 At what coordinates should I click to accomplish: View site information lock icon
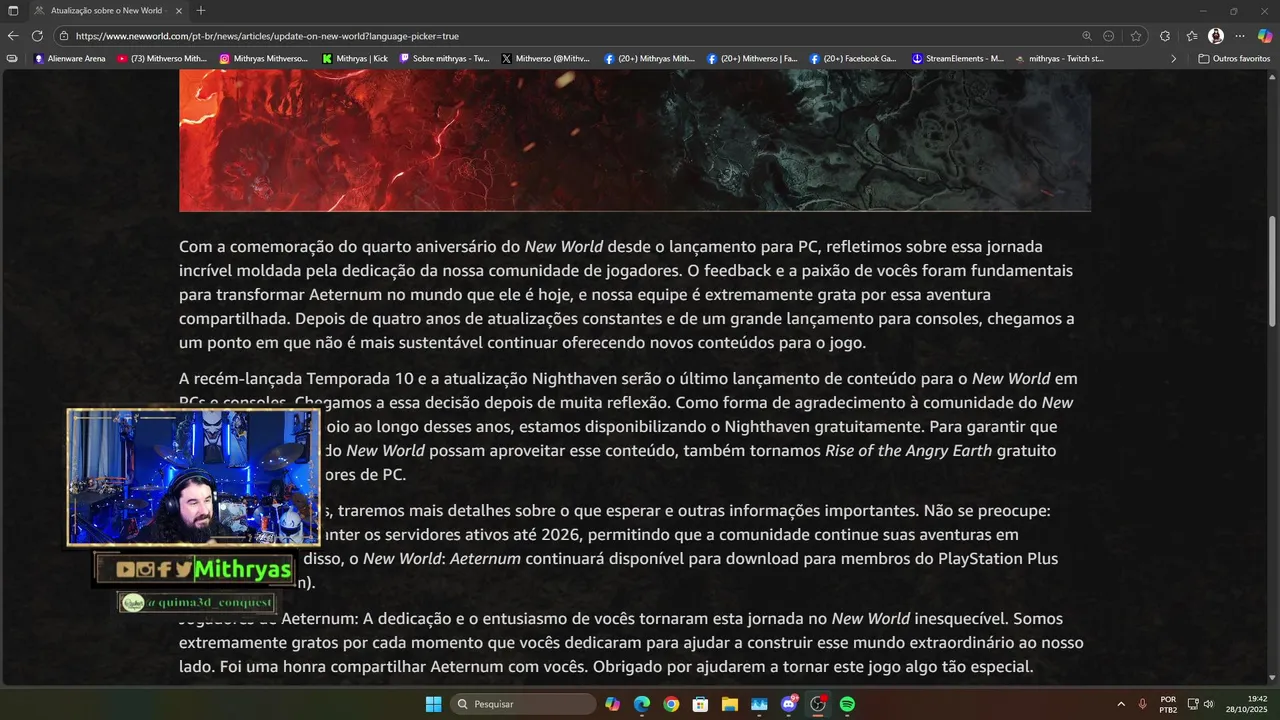coord(64,36)
